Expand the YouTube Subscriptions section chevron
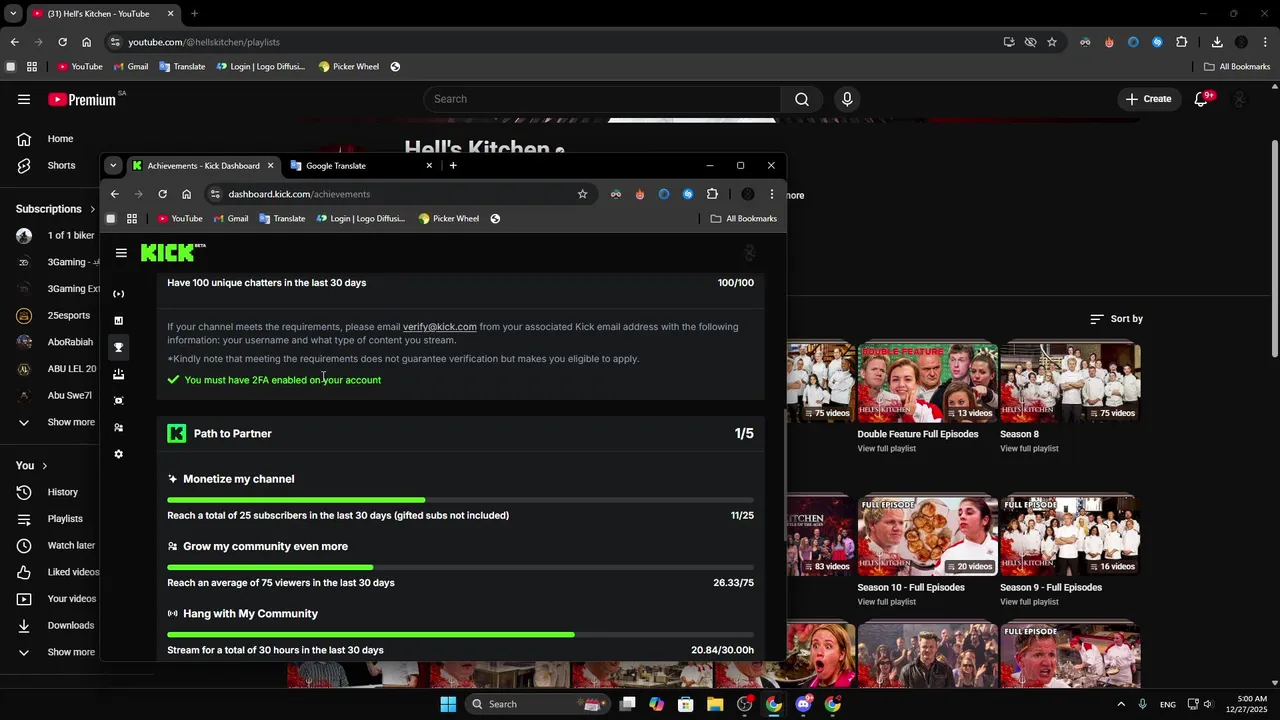 tap(93, 209)
